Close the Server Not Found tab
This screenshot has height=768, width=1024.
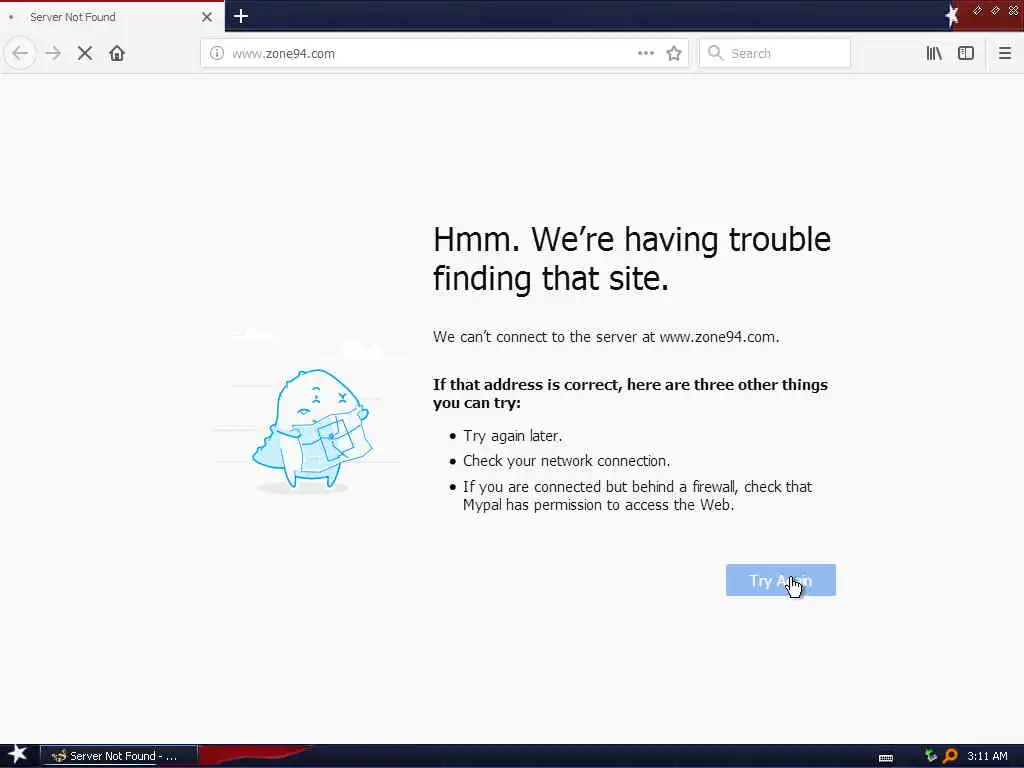207,17
